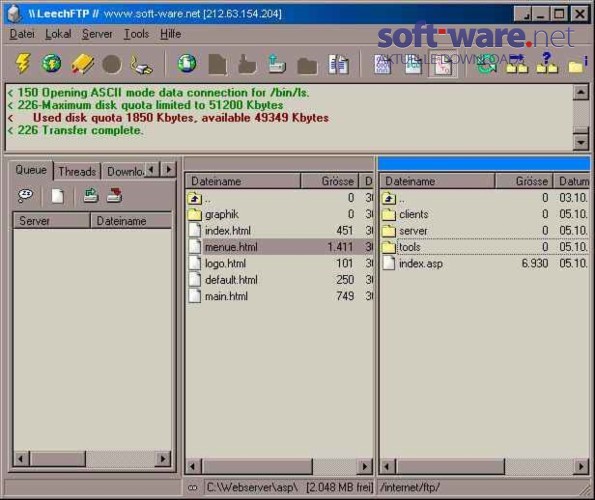Click the cable plug disconnect icon
The height and width of the screenshot is (500, 595).
pos(141,64)
